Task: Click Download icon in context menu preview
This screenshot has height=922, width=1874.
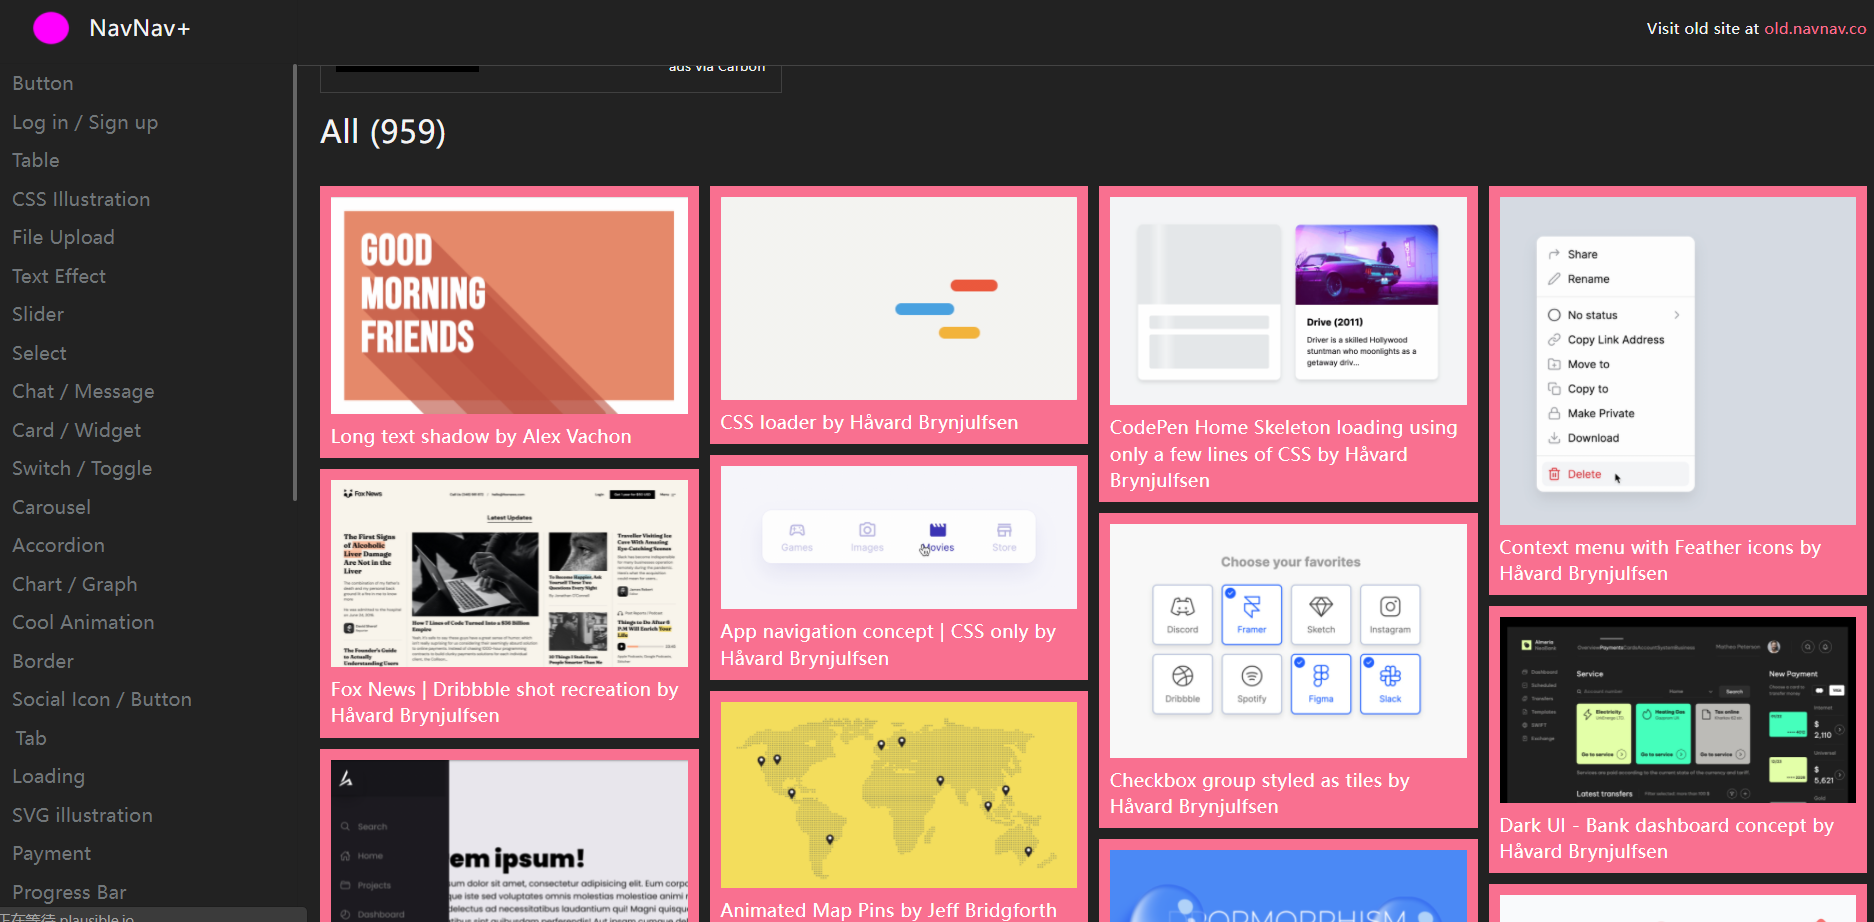Action: click(x=1554, y=438)
